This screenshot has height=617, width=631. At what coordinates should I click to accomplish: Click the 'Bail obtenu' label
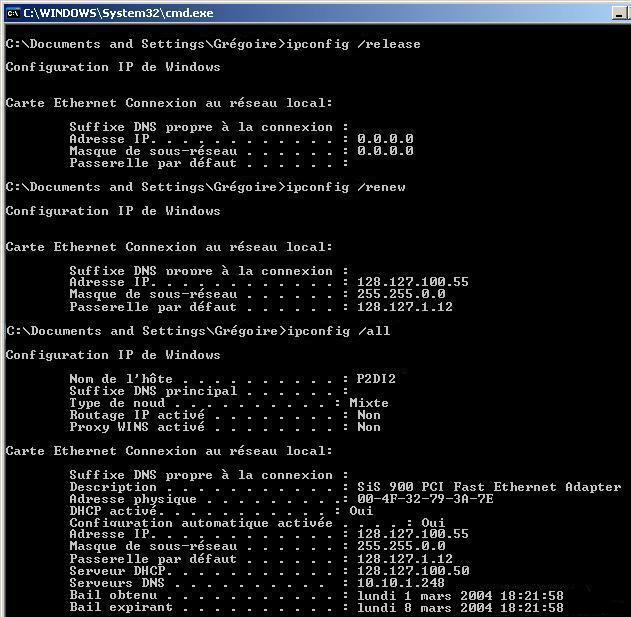click(x=113, y=596)
